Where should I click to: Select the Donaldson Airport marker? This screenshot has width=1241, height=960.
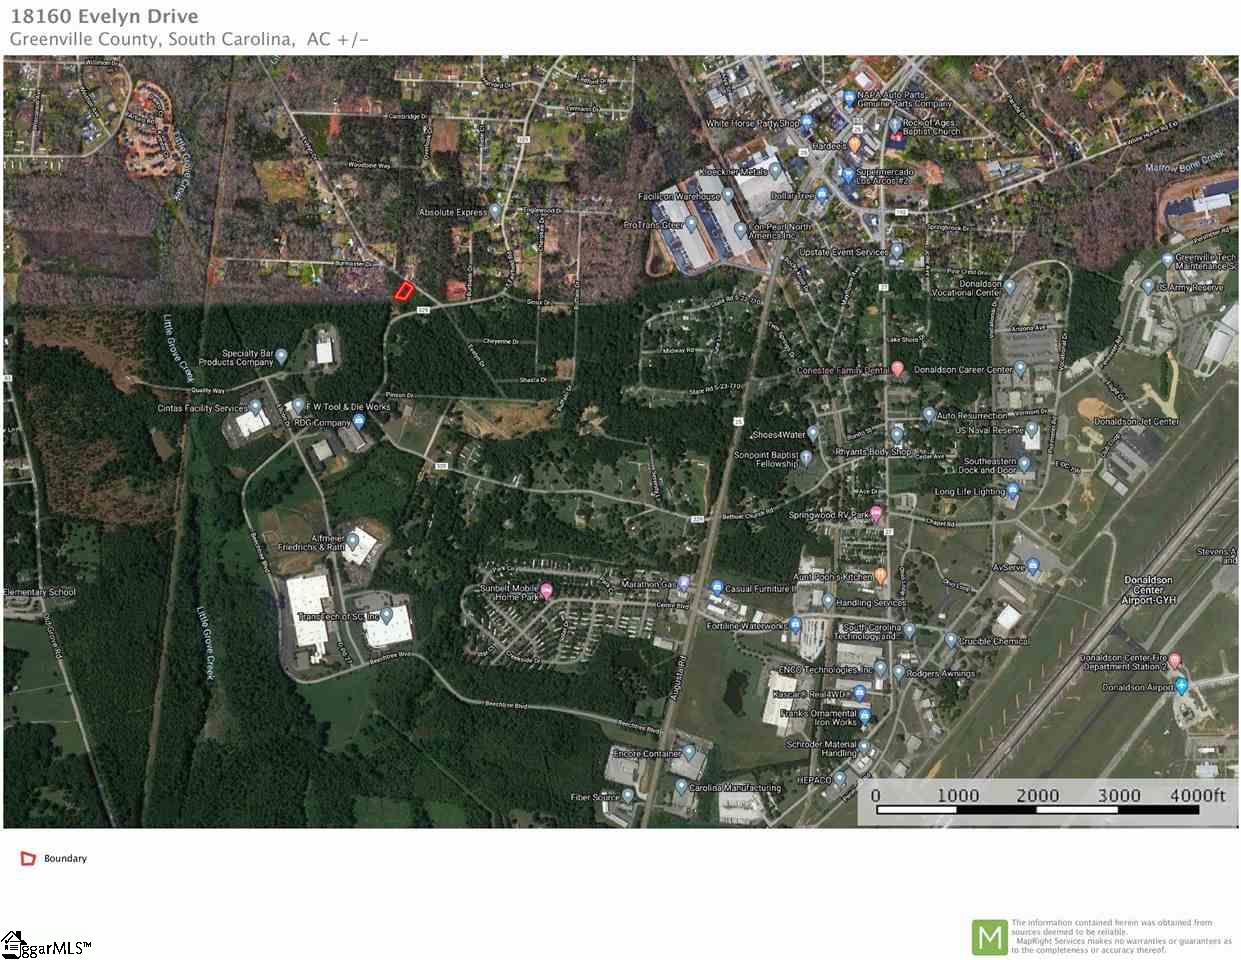[x=1181, y=686]
